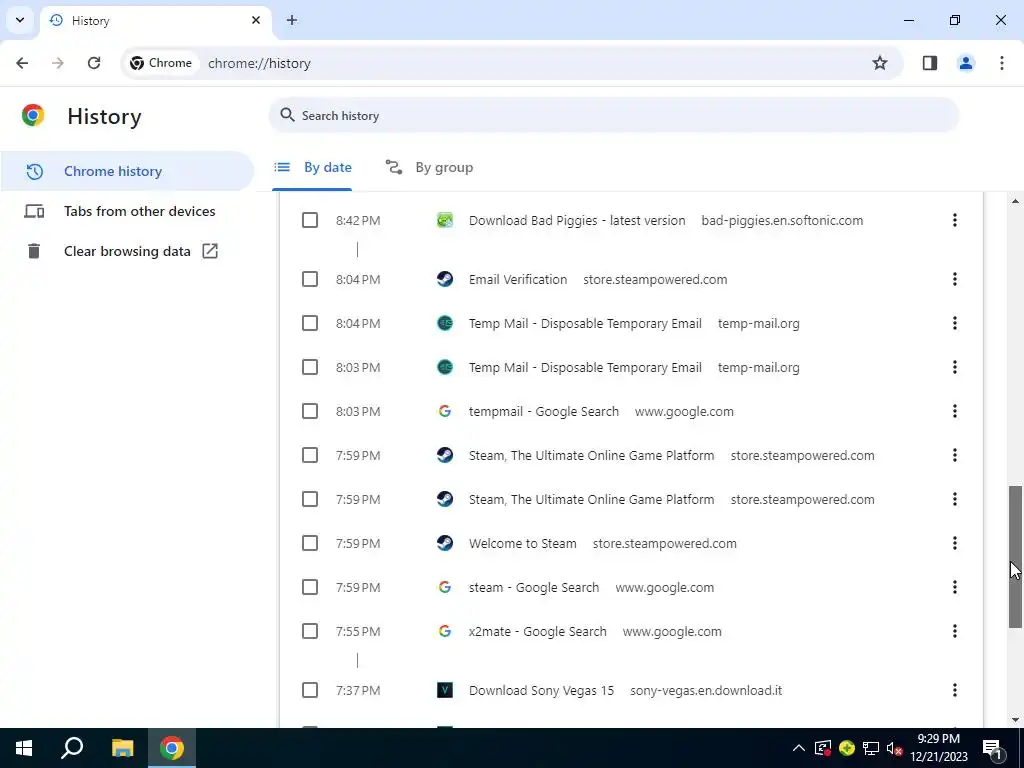The image size is (1024, 768).
Task: Click the forward navigation arrow
Action: pyautogui.click(x=58, y=63)
